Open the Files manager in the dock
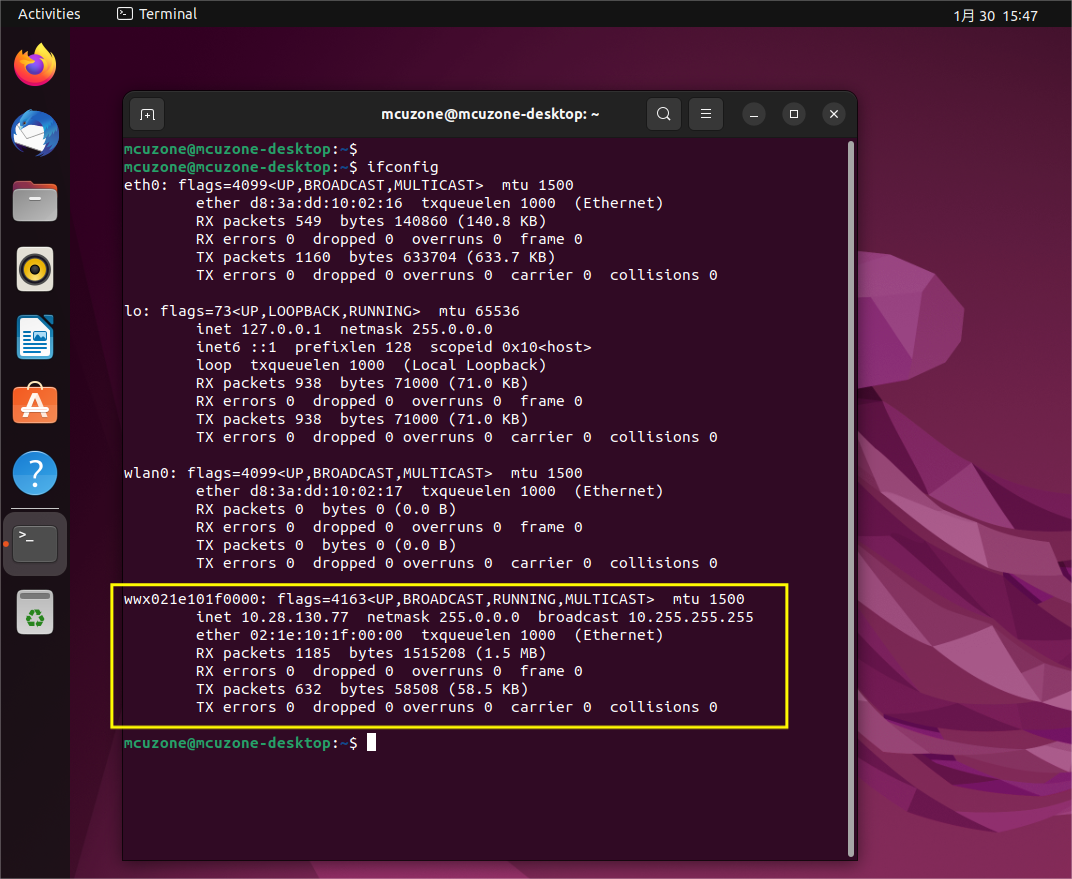The image size is (1072, 879). pos(35,201)
